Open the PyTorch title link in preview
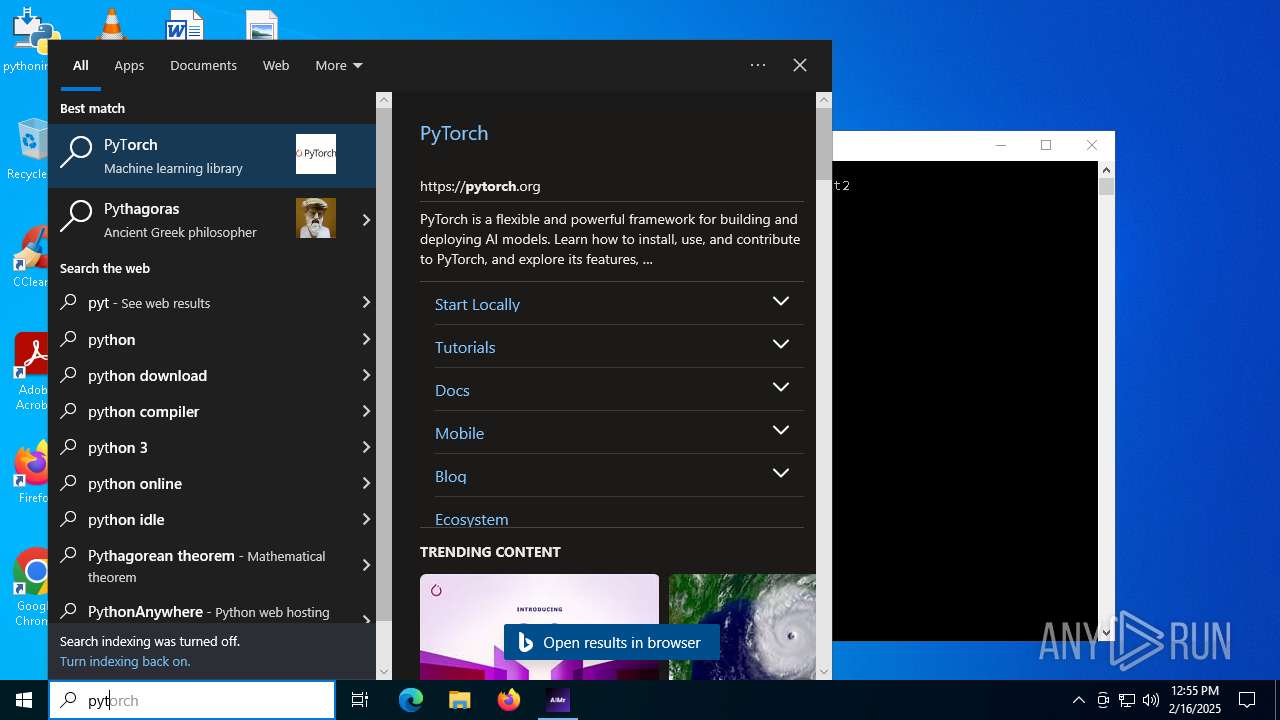The image size is (1280, 720). pyautogui.click(x=454, y=133)
